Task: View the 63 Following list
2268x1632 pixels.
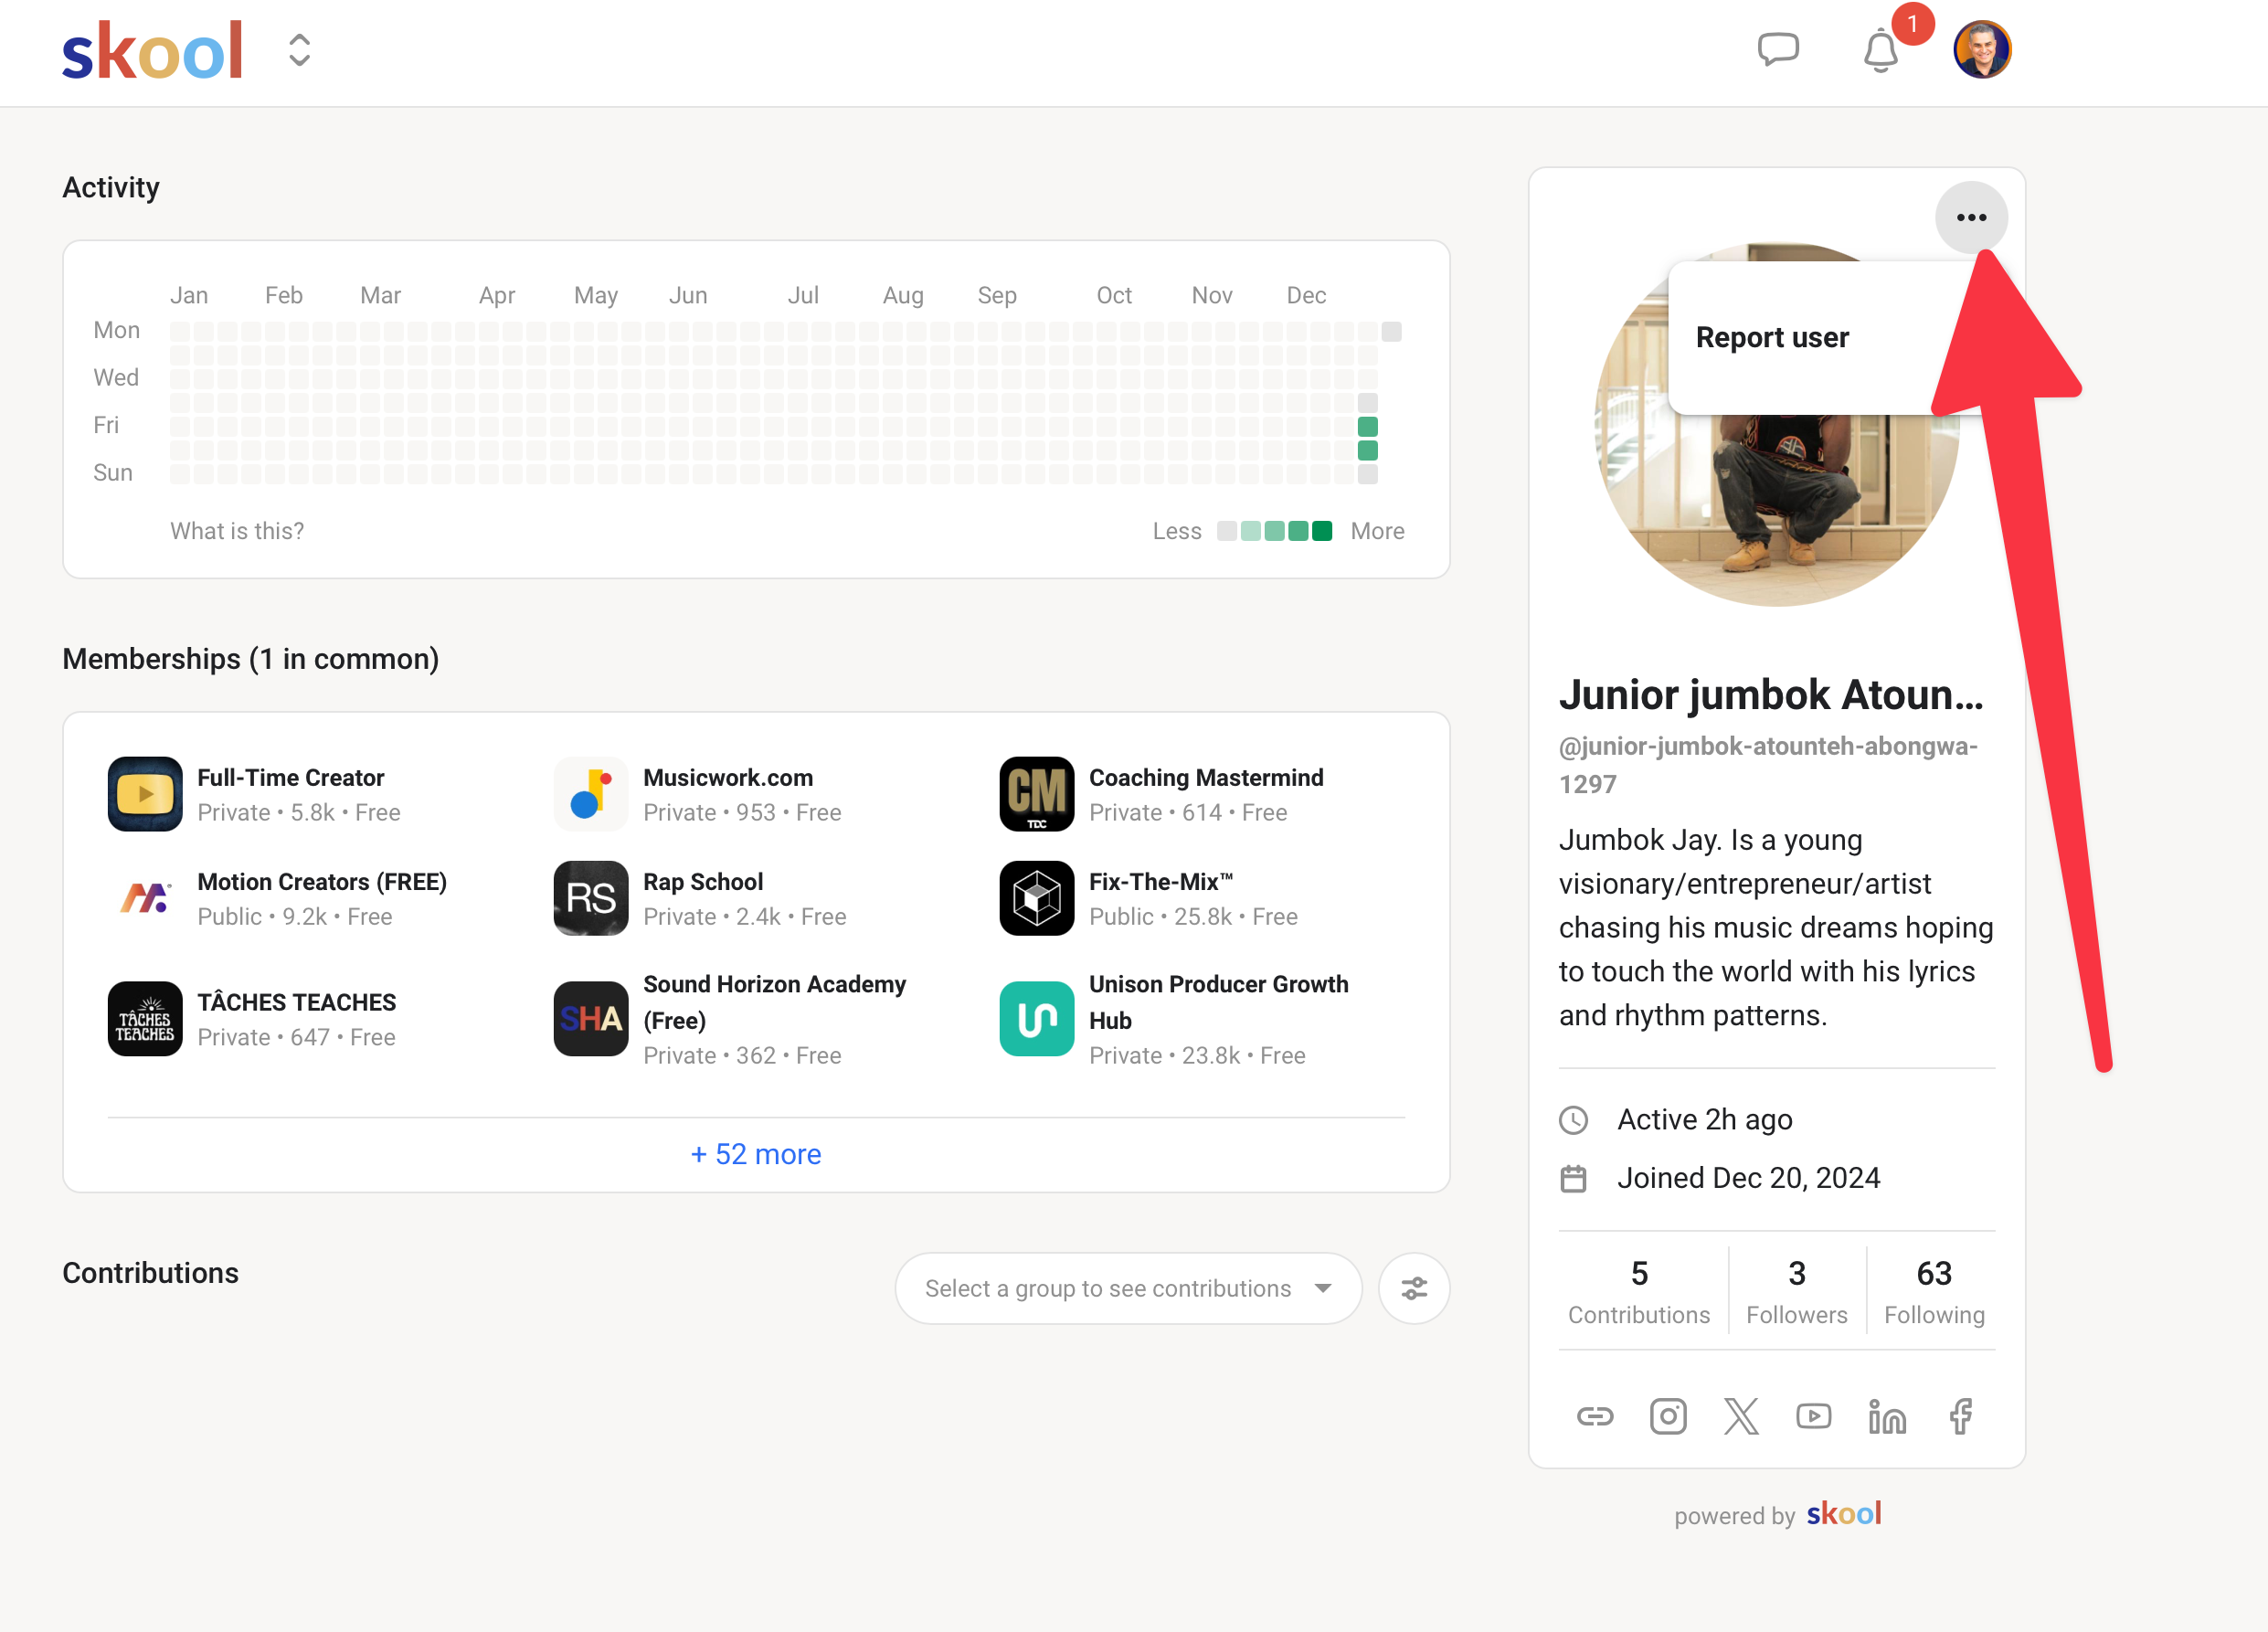Action: coord(1934,1290)
